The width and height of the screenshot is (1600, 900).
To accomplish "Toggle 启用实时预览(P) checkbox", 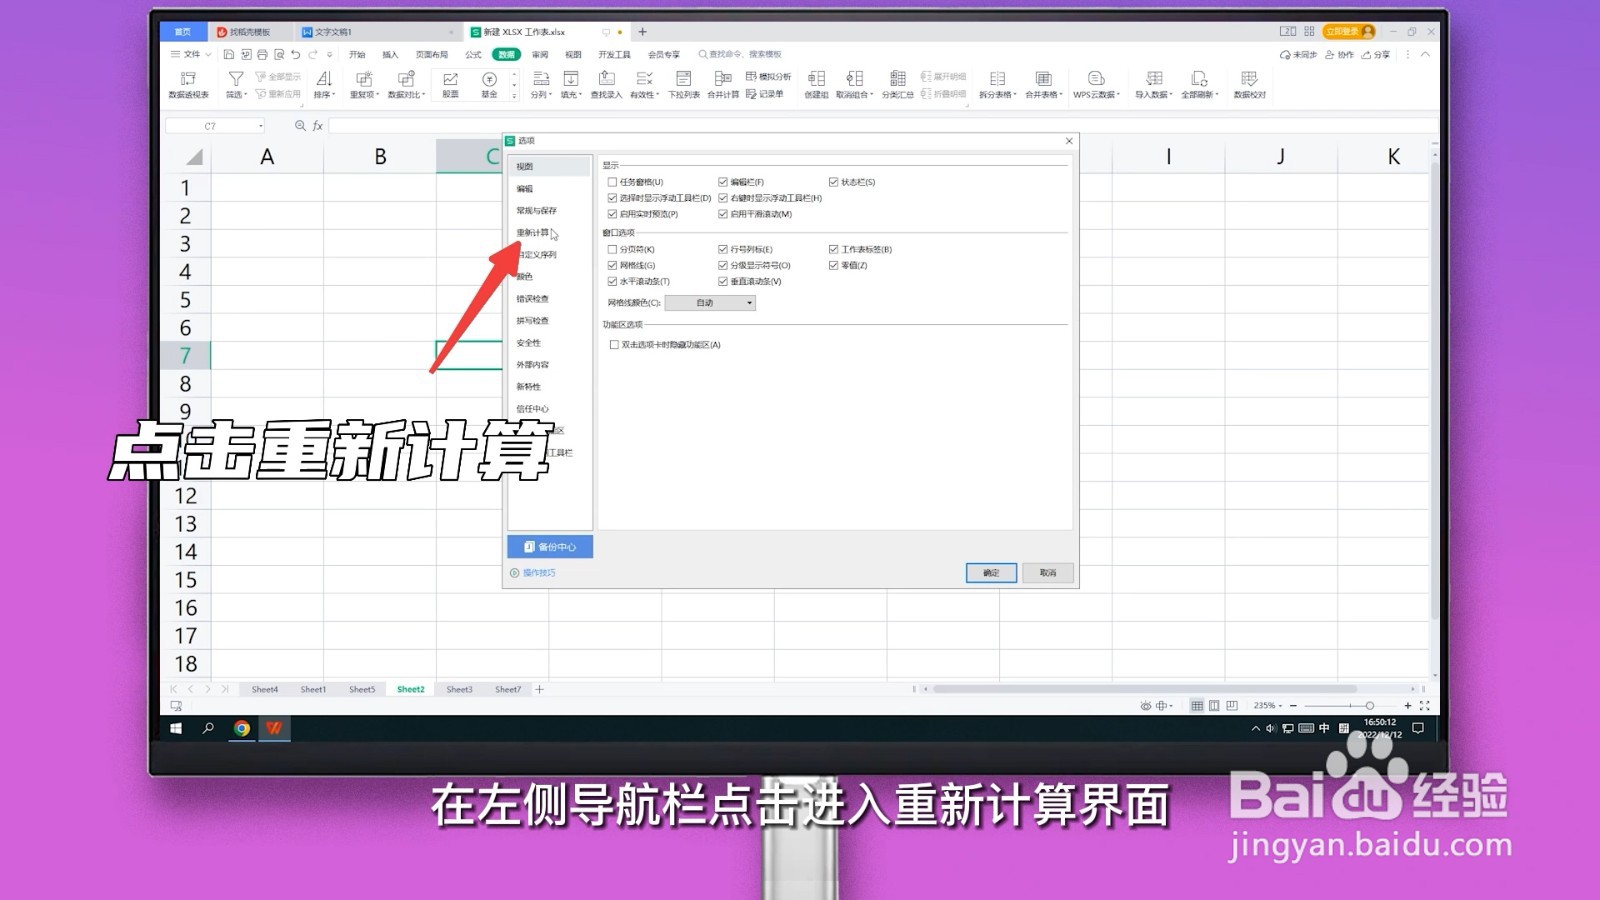I will 612,214.
